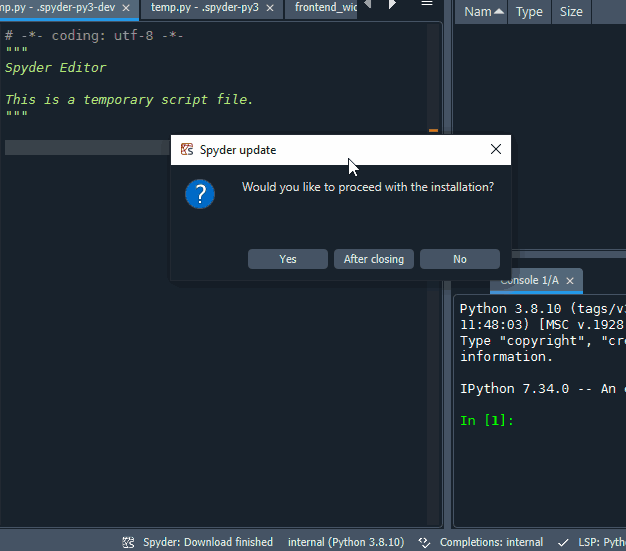Click the Spyder update status icon
The height and width of the screenshot is (551, 626).
(128, 542)
